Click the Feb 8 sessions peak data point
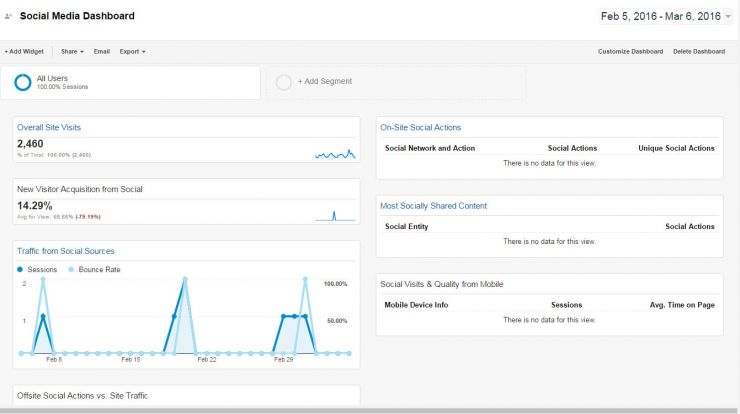The image size is (740, 414). point(43,317)
